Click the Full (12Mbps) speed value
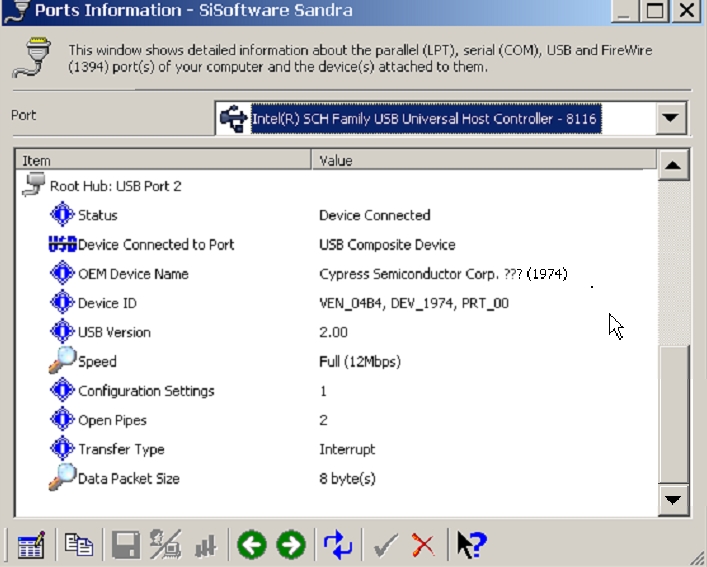This screenshot has height=567, width=707. point(360,361)
